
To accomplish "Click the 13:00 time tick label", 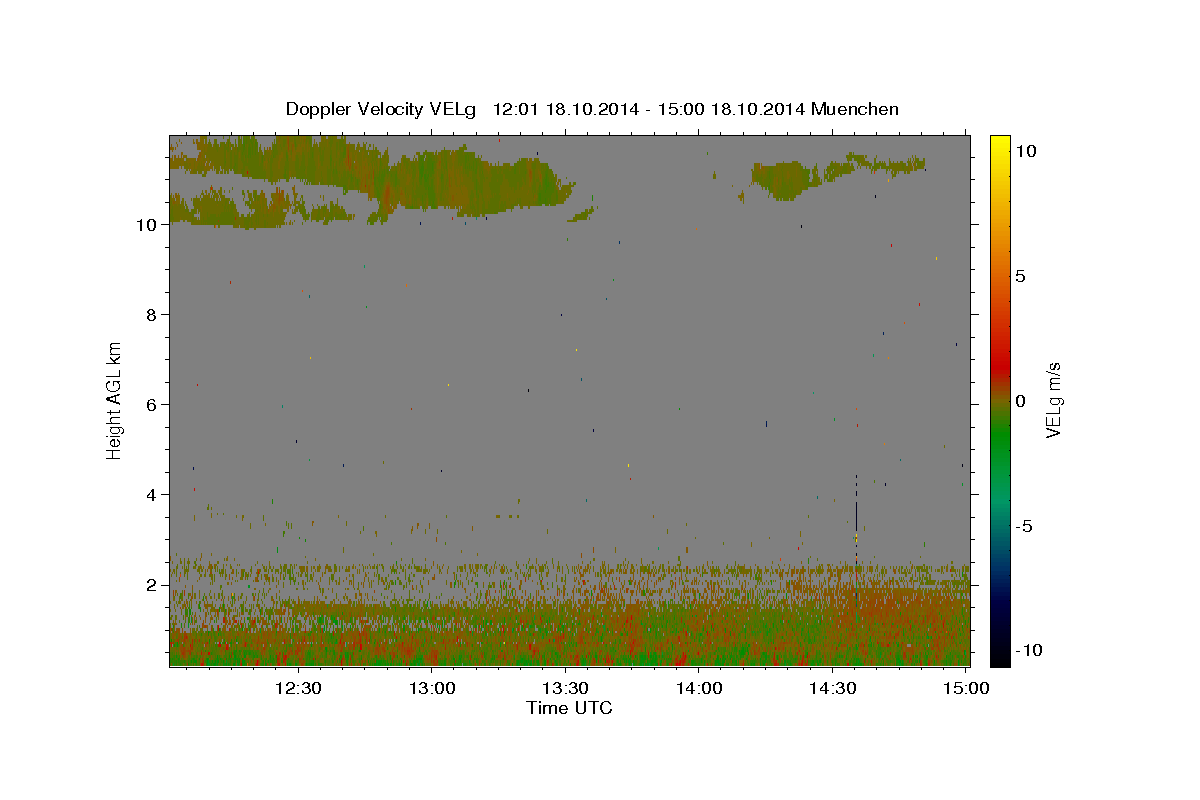I will 432,688.
